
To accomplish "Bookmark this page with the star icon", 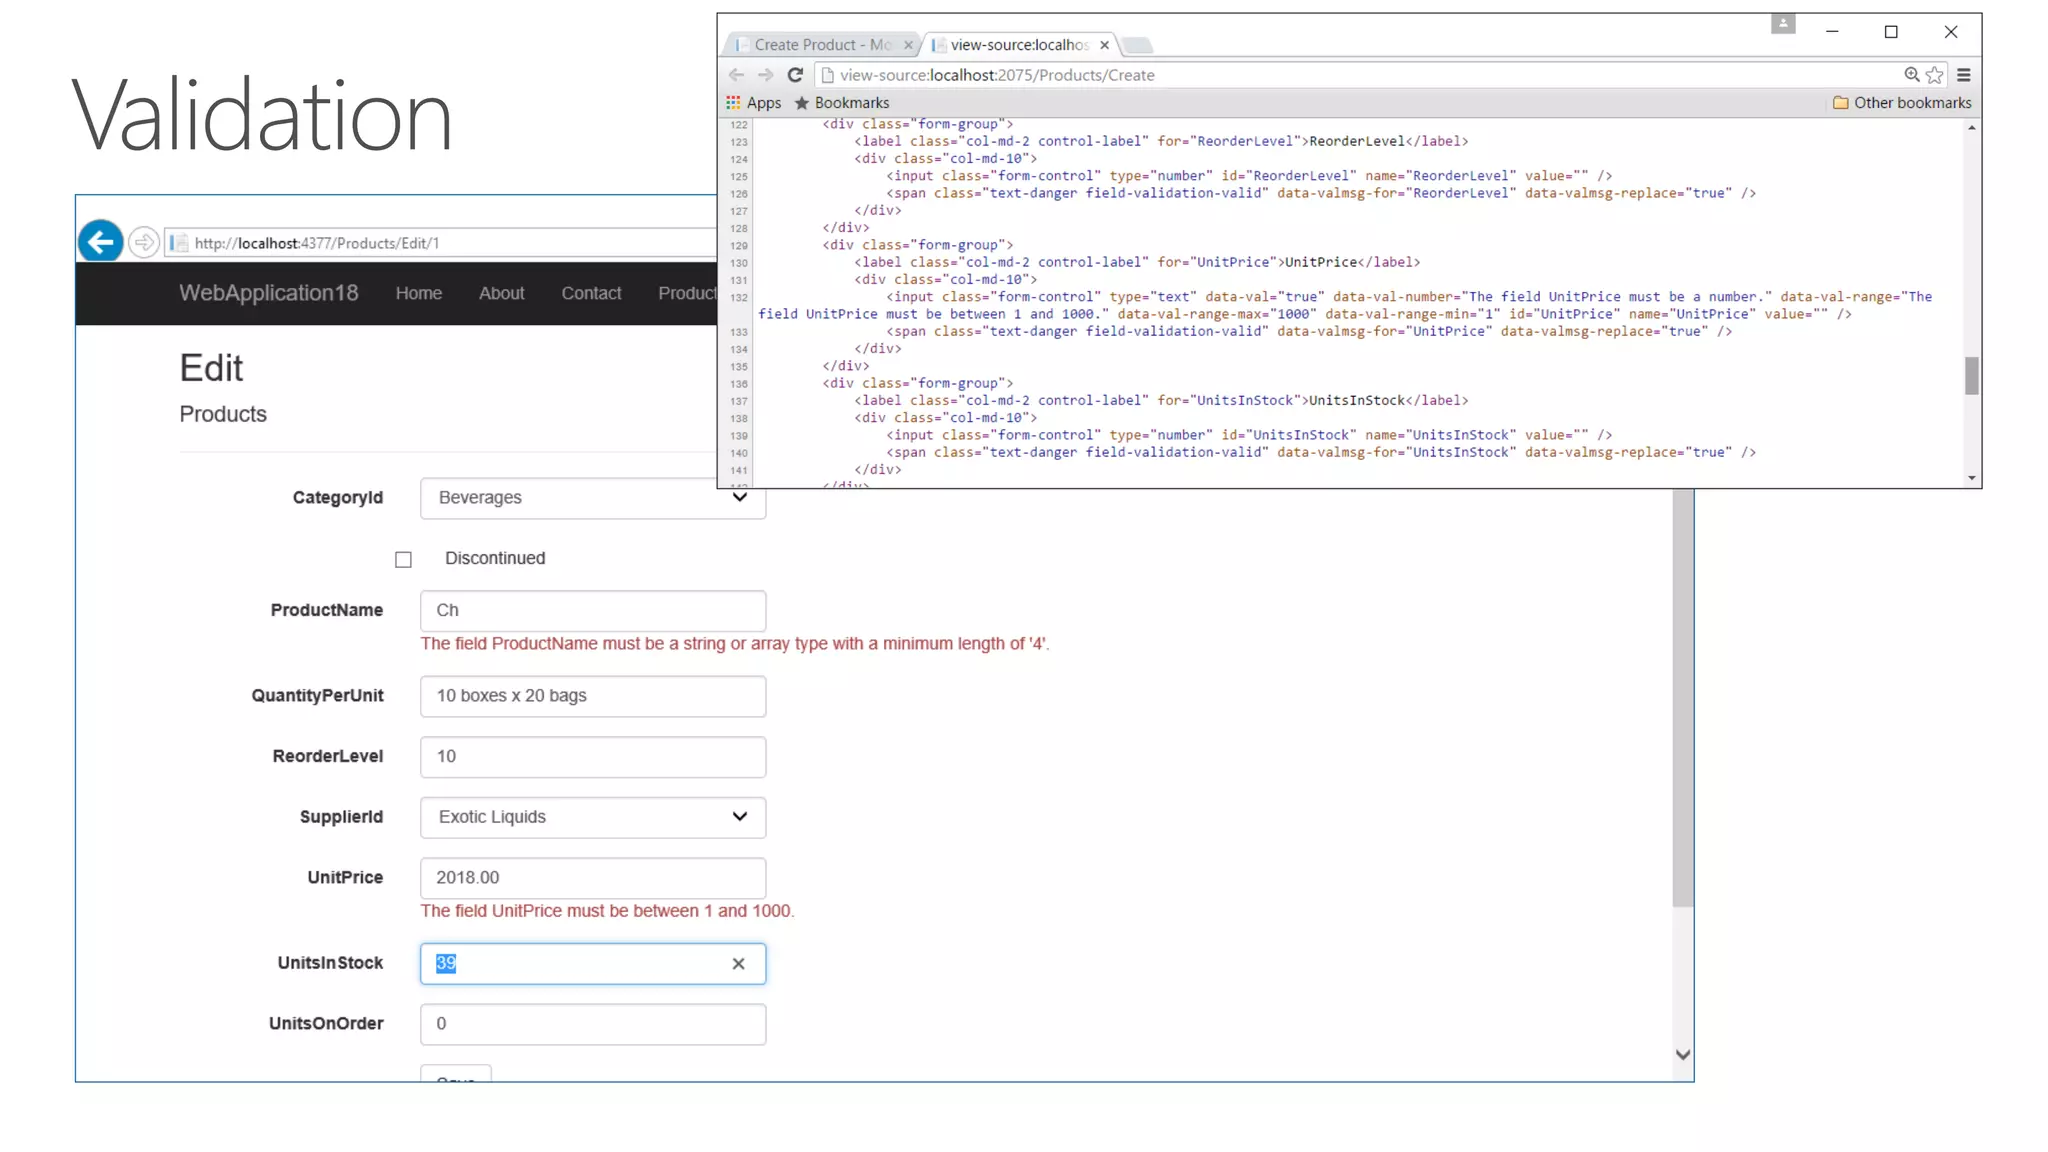I will [x=1935, y=75].
